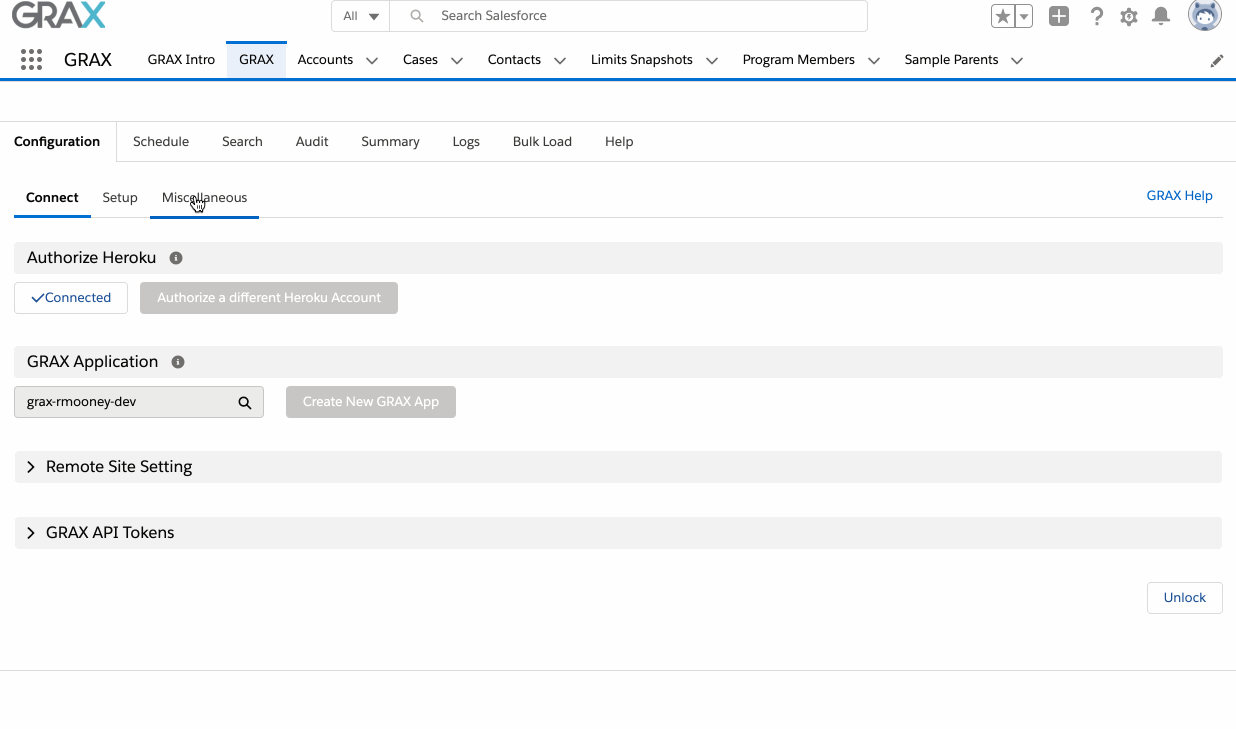Open the user profile avatar
The height and width of the screenshot is (729, 1236).
pos(1204,16)
